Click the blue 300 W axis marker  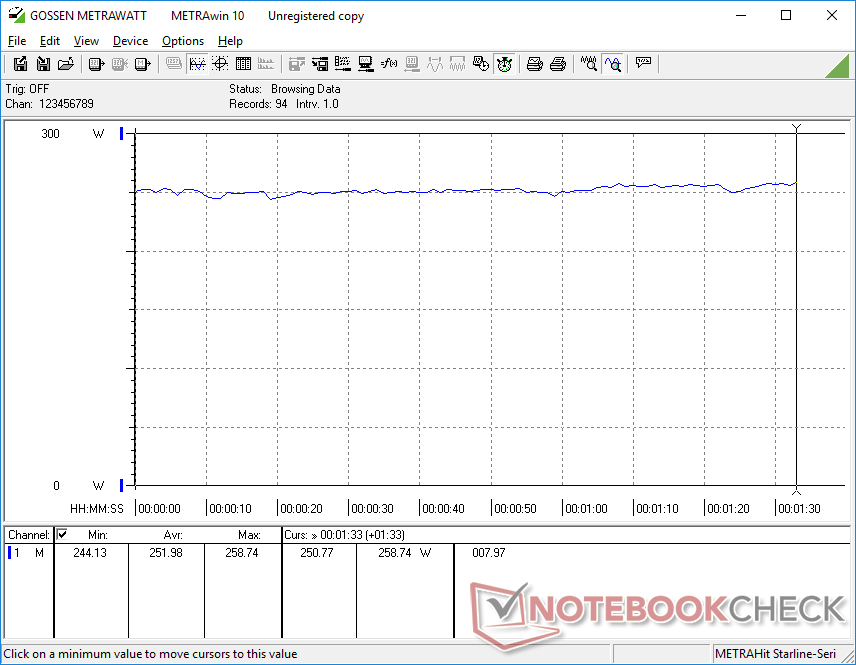pyautogui.click(x=122, y=133)
